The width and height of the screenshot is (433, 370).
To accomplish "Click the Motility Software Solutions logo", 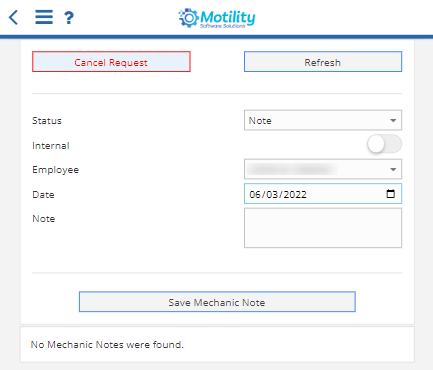I will click(217, 18).
